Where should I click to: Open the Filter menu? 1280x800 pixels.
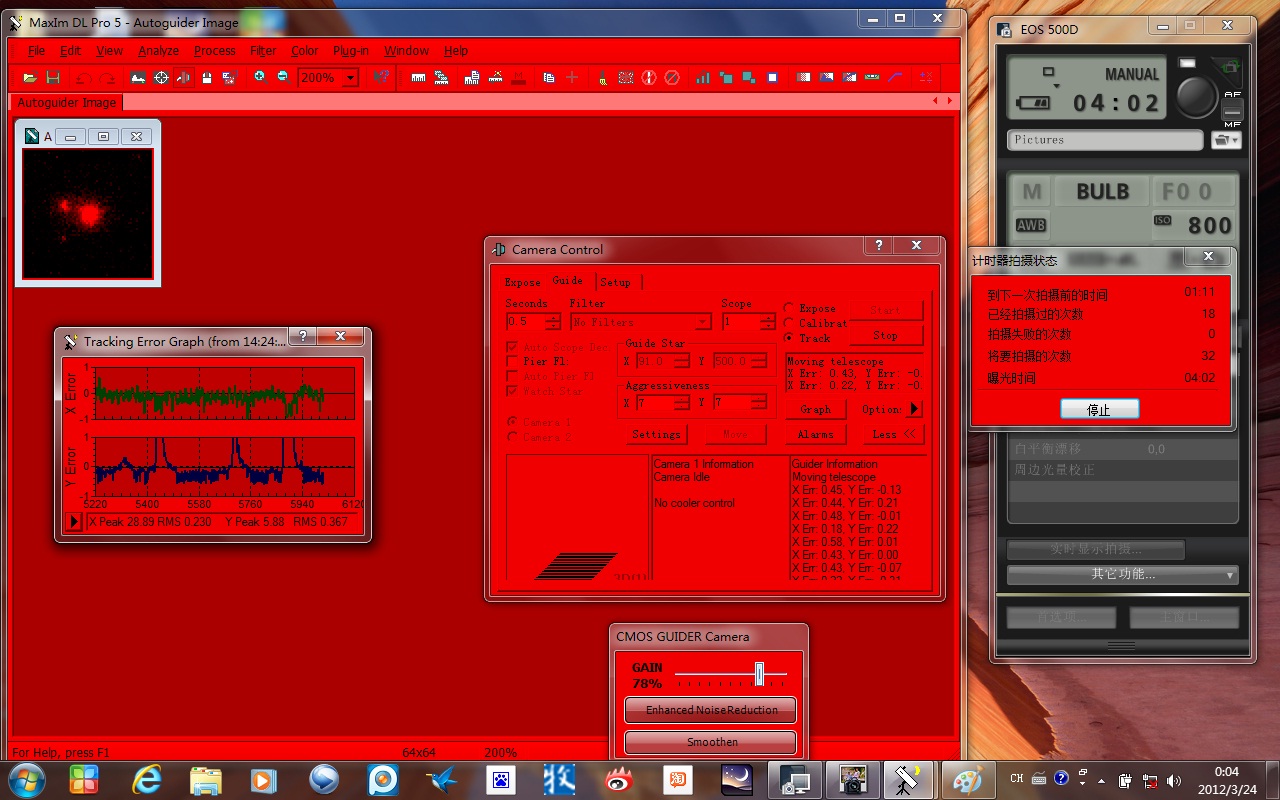point(263,51)
